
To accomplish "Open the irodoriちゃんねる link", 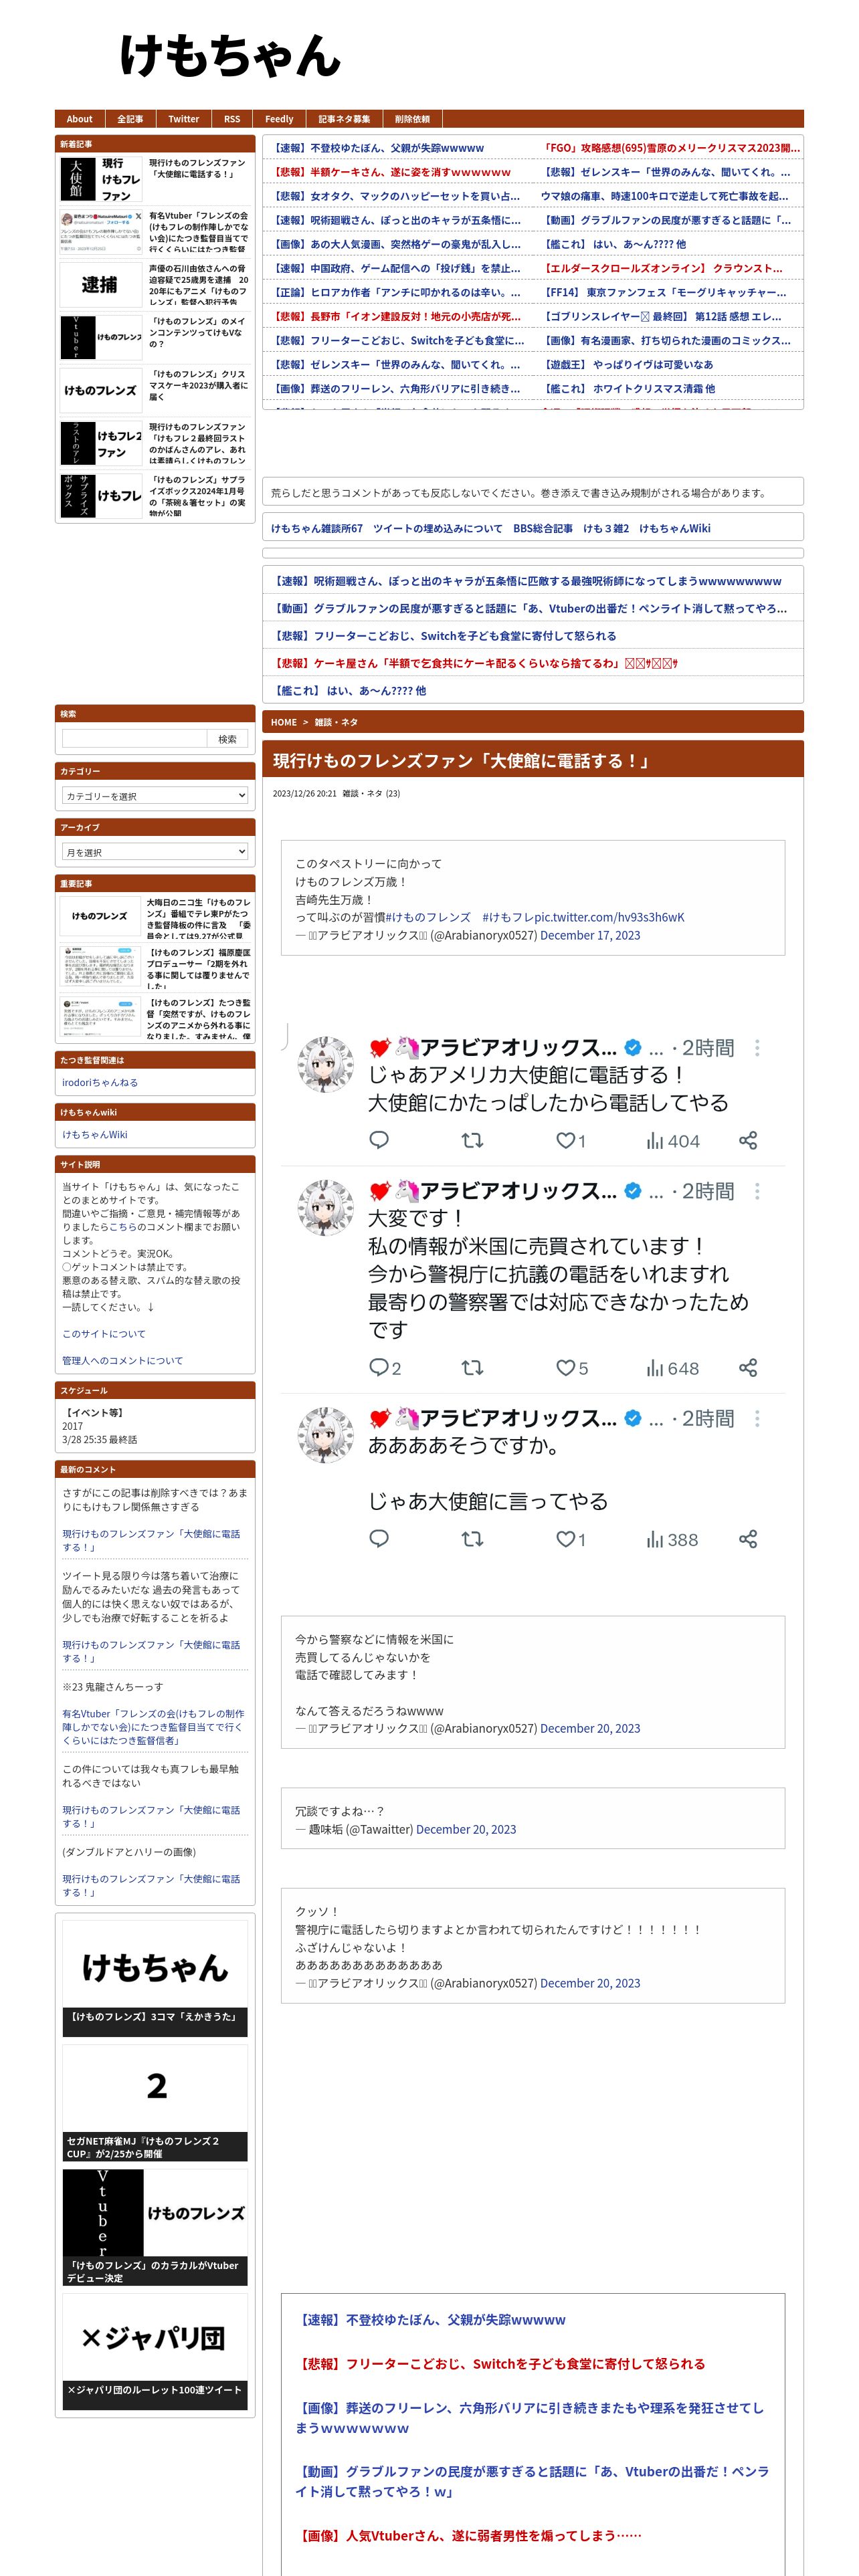I will point(100,1082).
